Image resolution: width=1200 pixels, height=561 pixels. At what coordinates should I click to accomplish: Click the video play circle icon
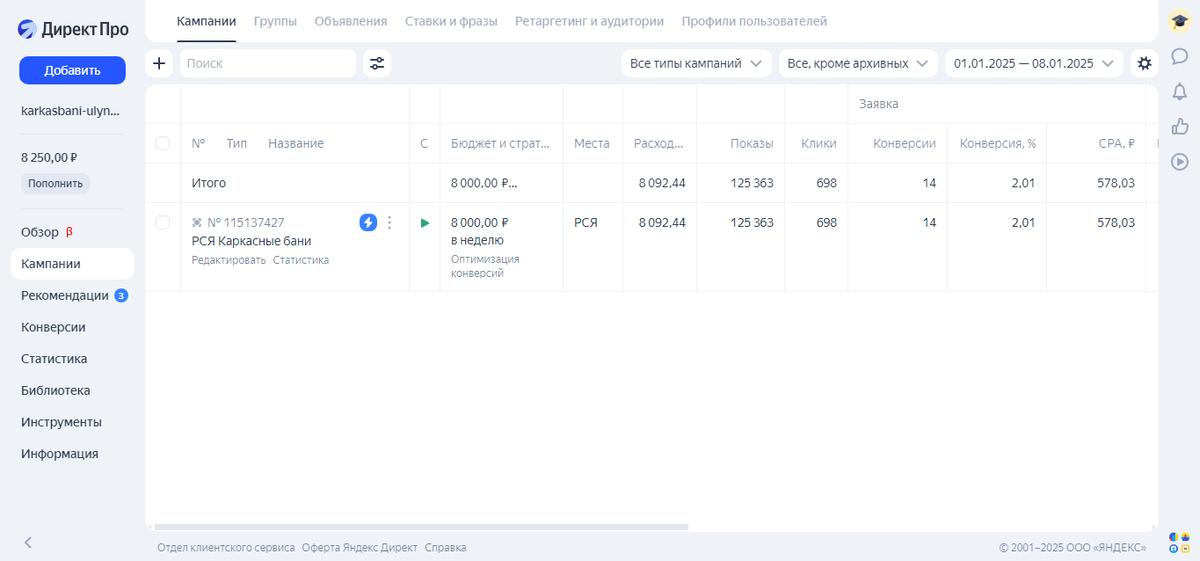click(x=1179, y=160)
